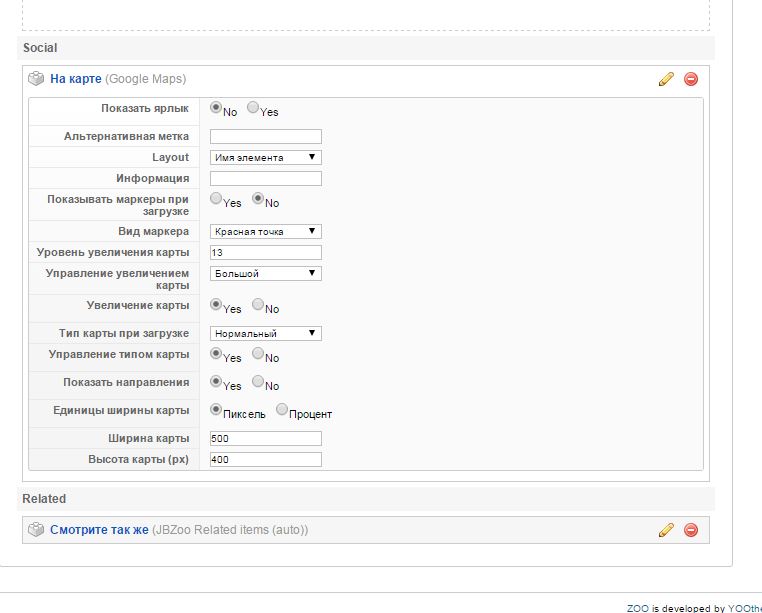Viewport: 762px width, 613px height.
Task: Click the red delete icon for На карте
Action: click(691, 80)
